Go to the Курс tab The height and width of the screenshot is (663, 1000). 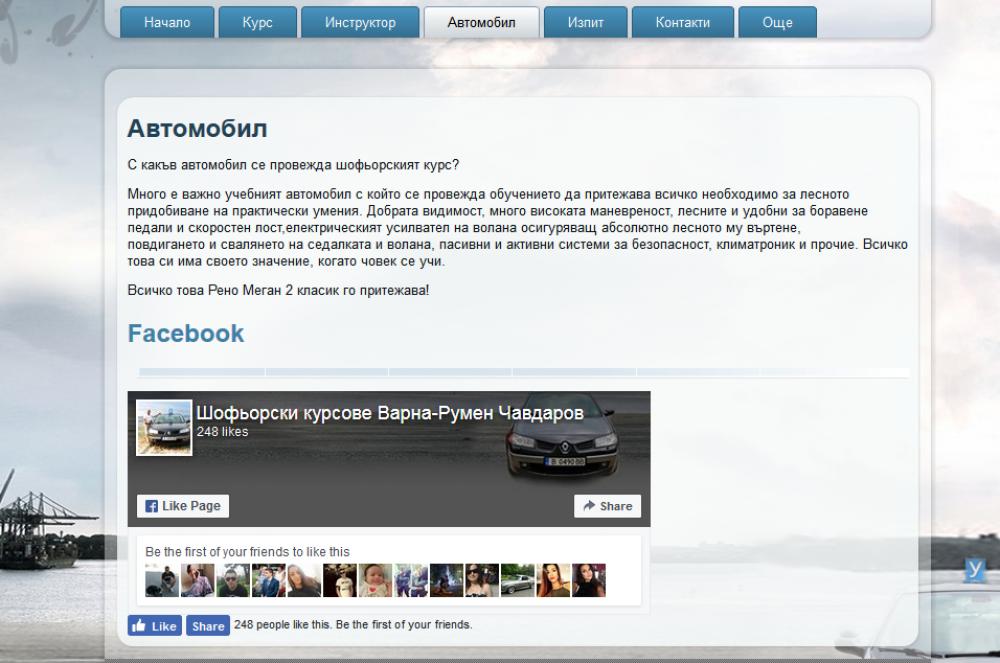click(x=258, y=22)
